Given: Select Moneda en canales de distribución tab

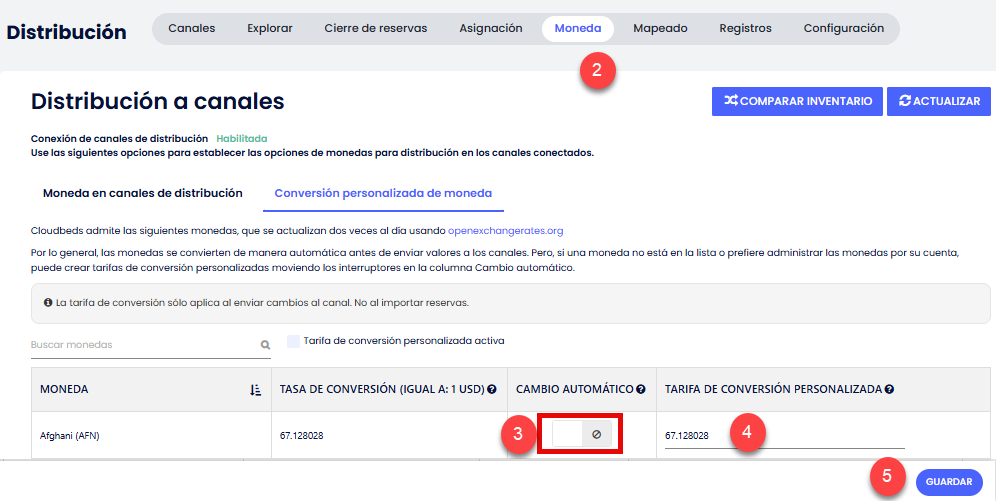Looking at the screenshot, I should (142, 193).
